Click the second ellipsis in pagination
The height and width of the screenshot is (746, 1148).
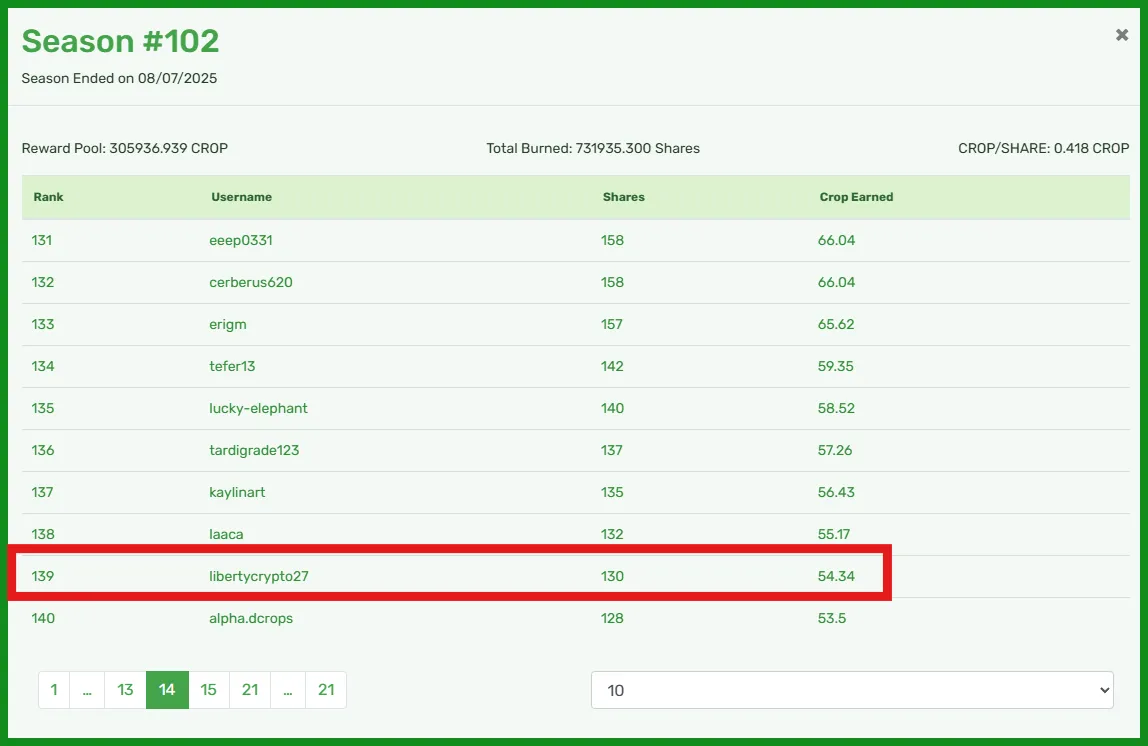[288, 690]
